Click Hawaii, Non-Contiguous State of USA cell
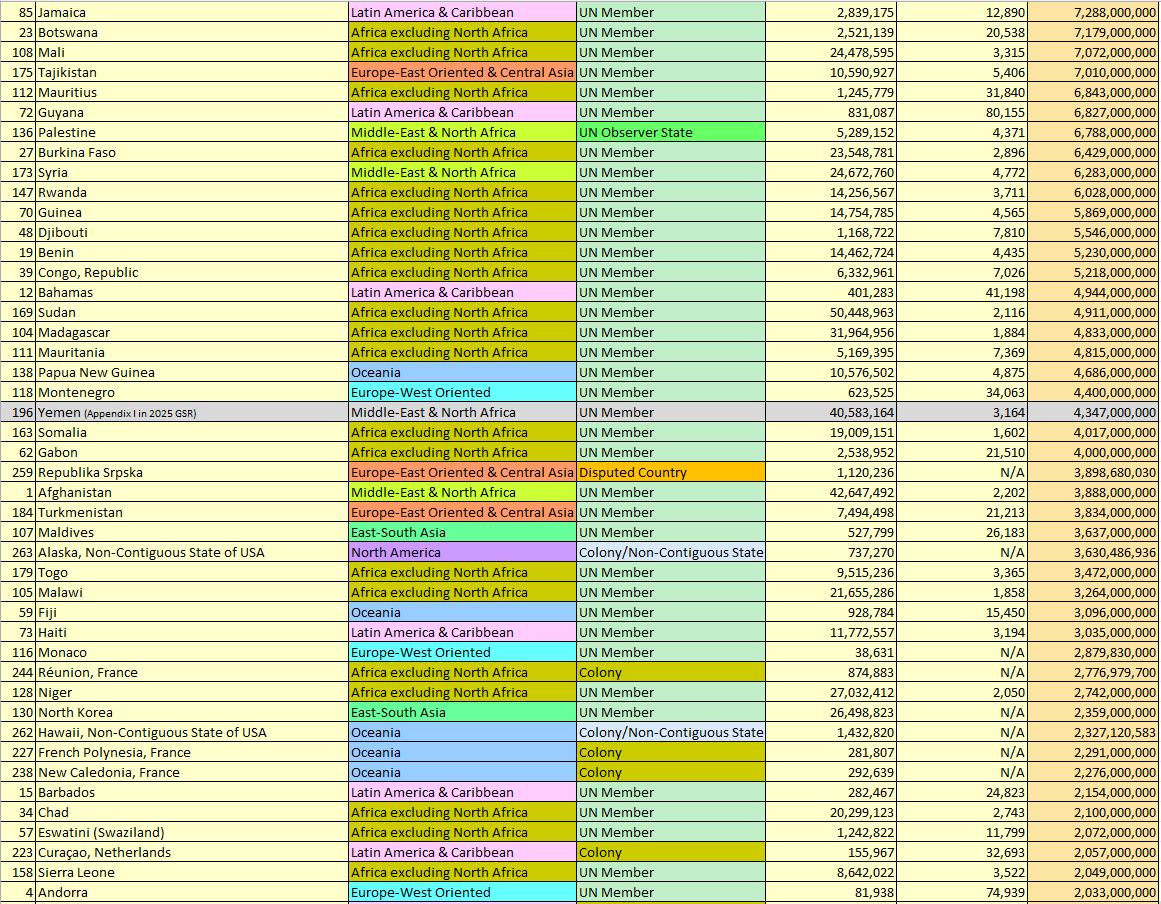This screenshot has width=1161, height=904. click(x=192, y=732)
